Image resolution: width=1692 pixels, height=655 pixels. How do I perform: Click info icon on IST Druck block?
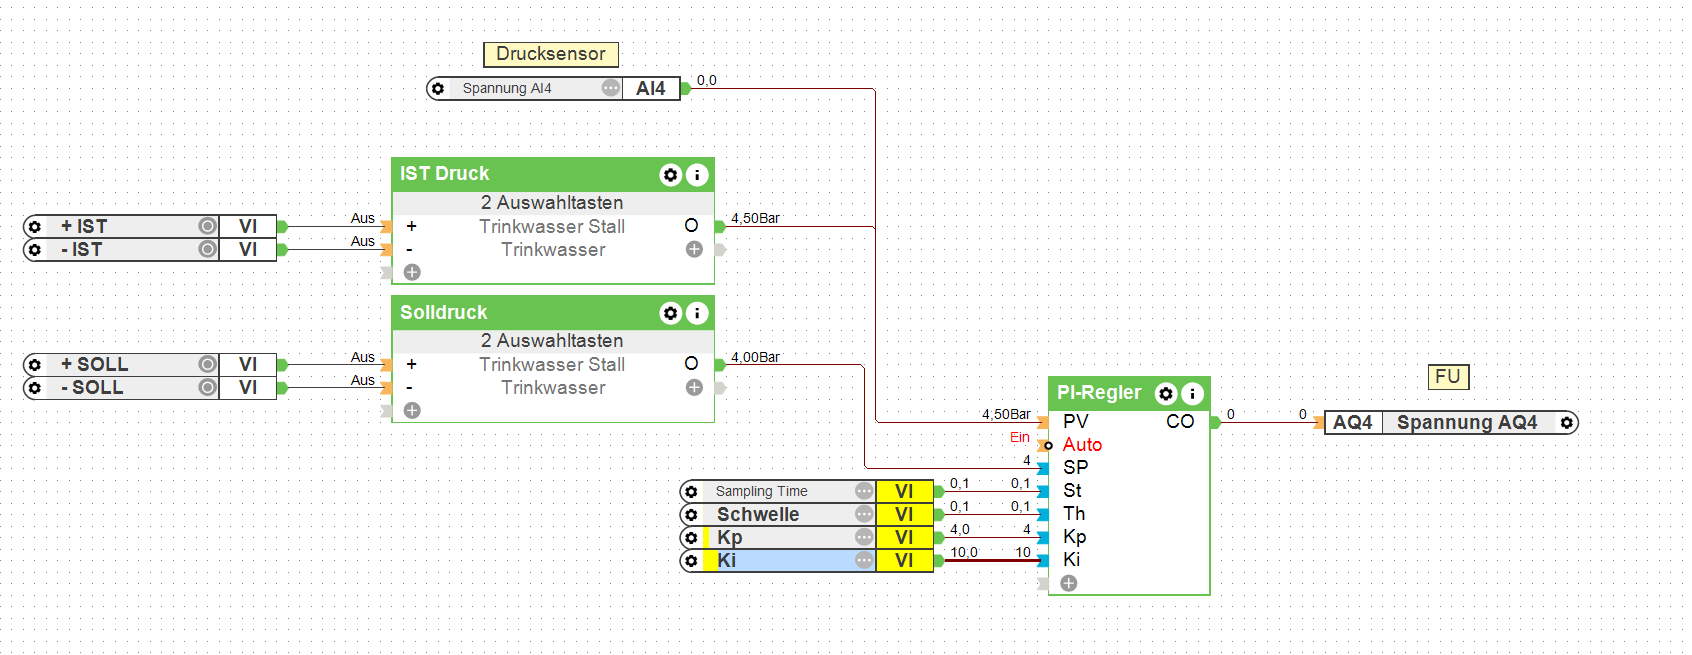[x=697, y=175]
